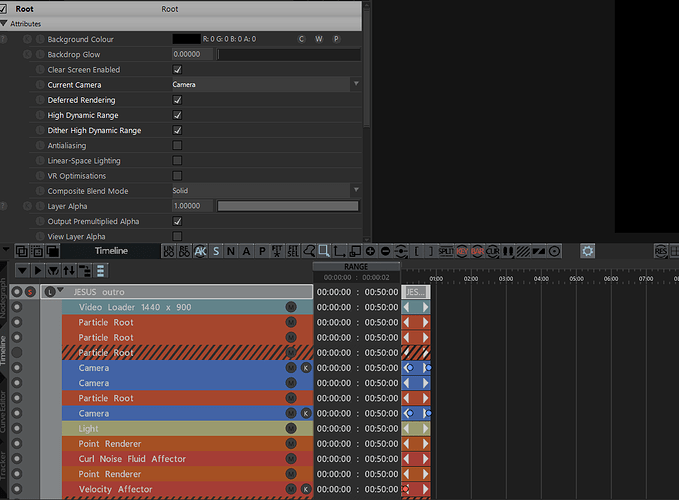Image resolution: width=679 pixels, height=500 pixels.
Task: Click the A timeline toolbar button
Action: [246, 251]
